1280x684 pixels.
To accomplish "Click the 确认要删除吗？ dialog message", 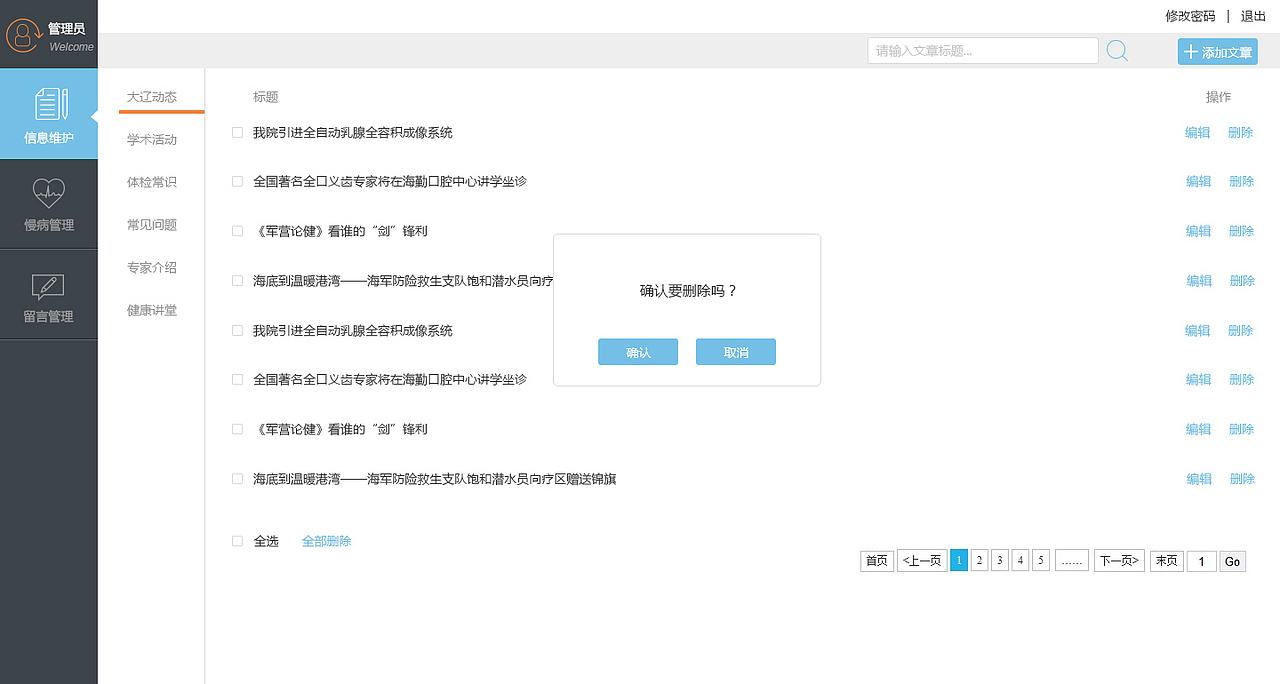I will (688, 291).
